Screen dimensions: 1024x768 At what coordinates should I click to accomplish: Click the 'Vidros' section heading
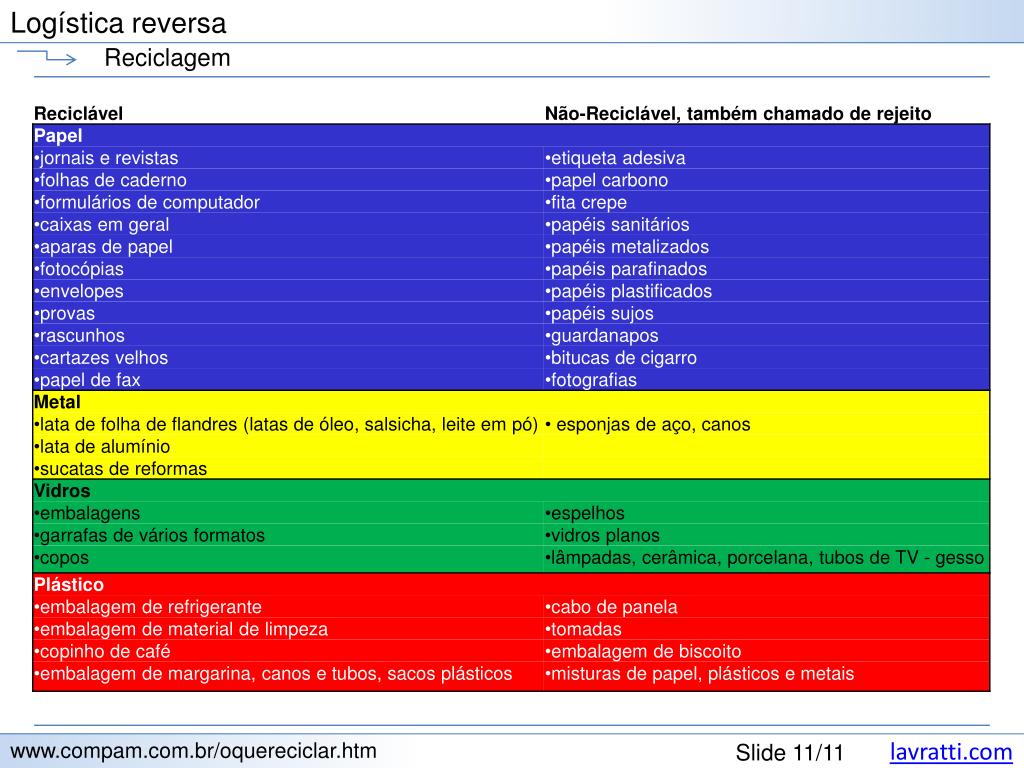(62, 491)
